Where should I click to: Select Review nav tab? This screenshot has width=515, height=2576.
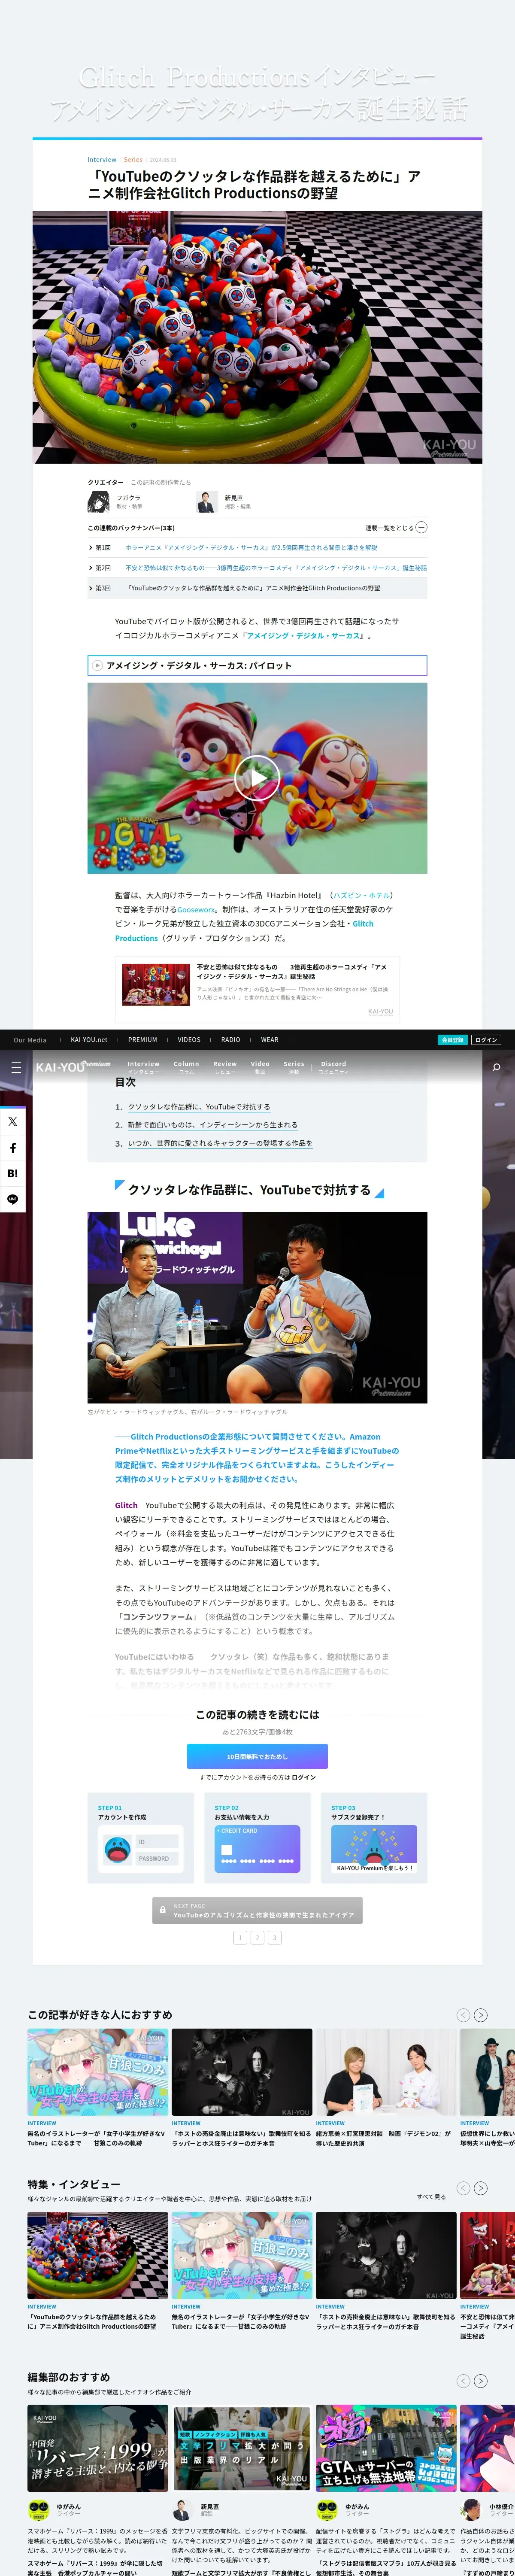pos(225,1067)
